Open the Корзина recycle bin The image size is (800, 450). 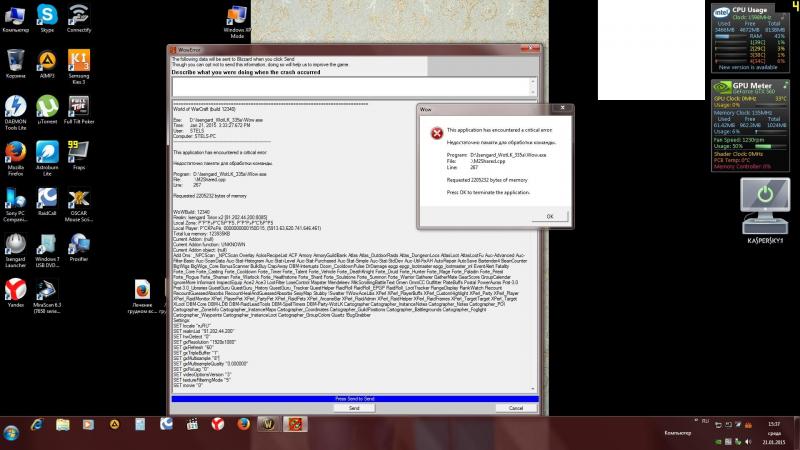15,64
